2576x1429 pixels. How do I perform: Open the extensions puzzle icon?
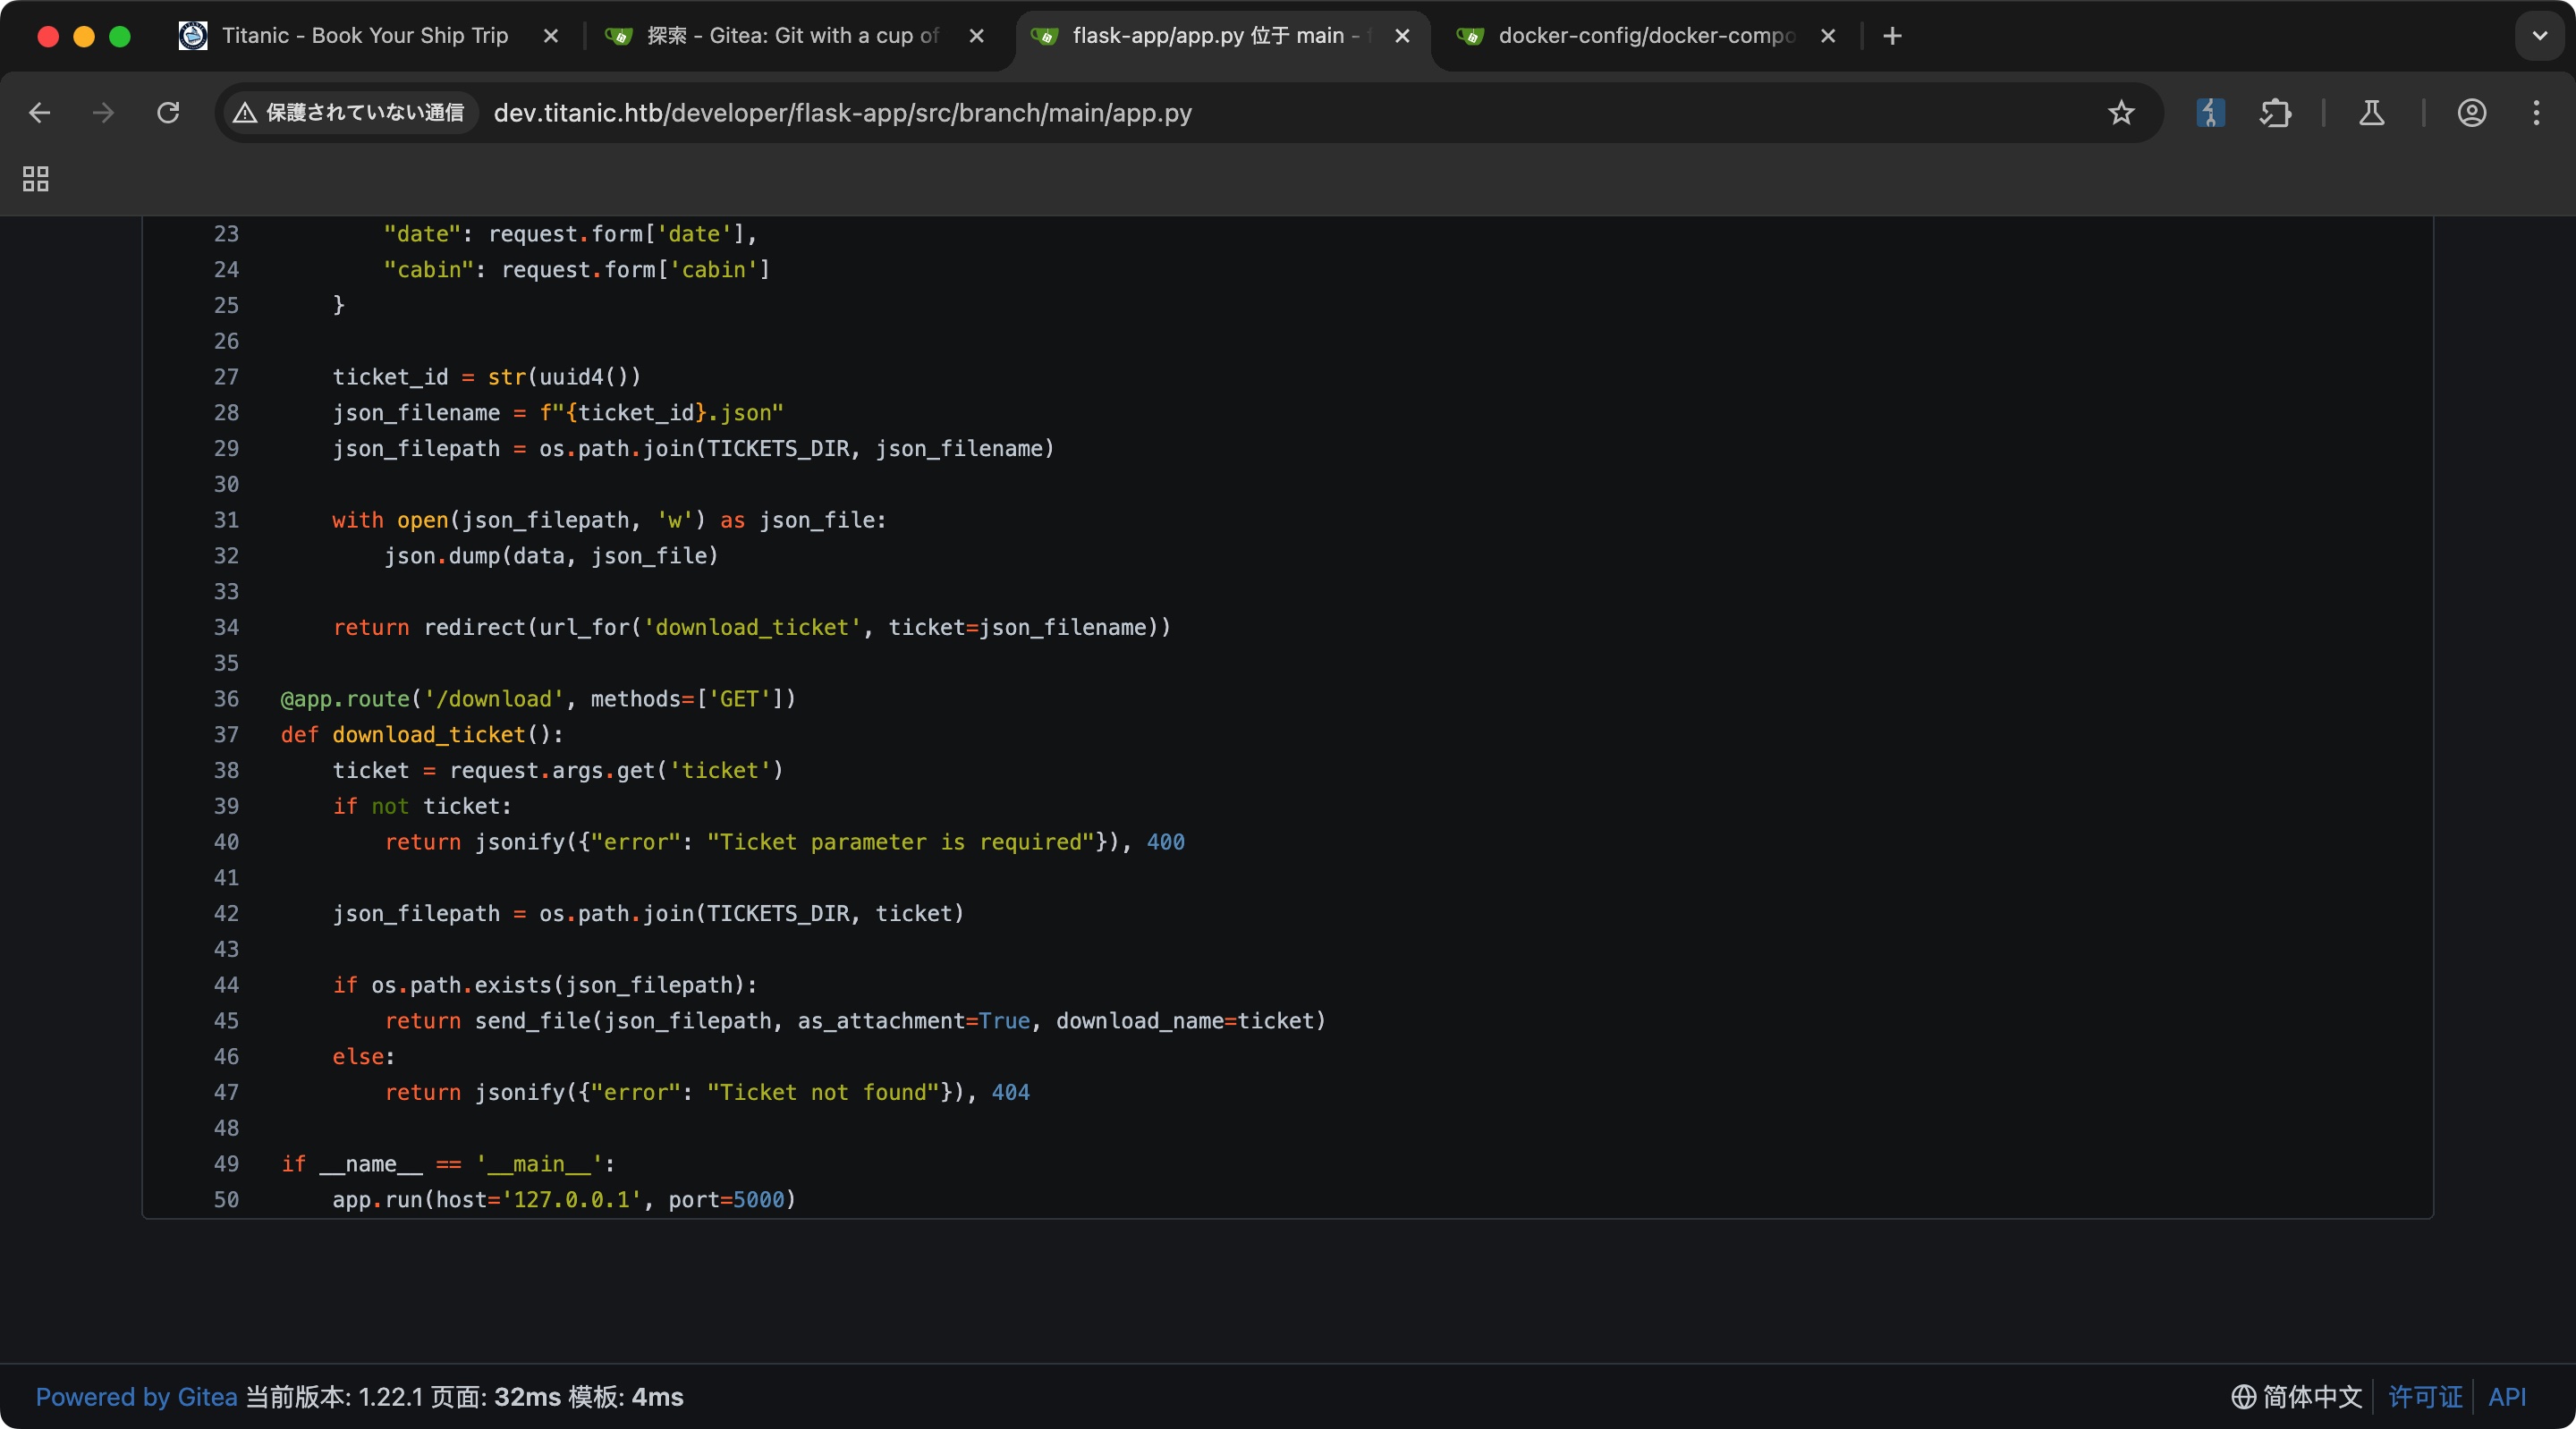coord(2275,113)
